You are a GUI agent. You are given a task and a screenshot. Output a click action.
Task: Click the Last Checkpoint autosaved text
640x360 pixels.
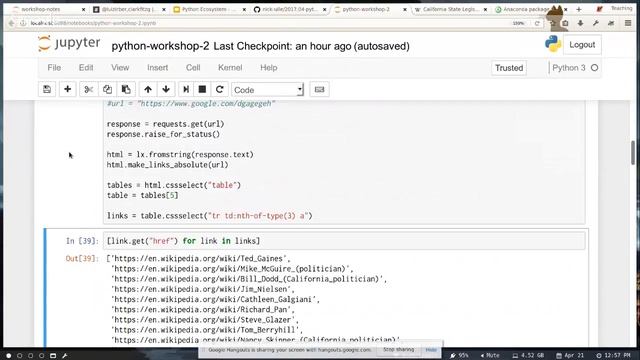pos(311,46)
